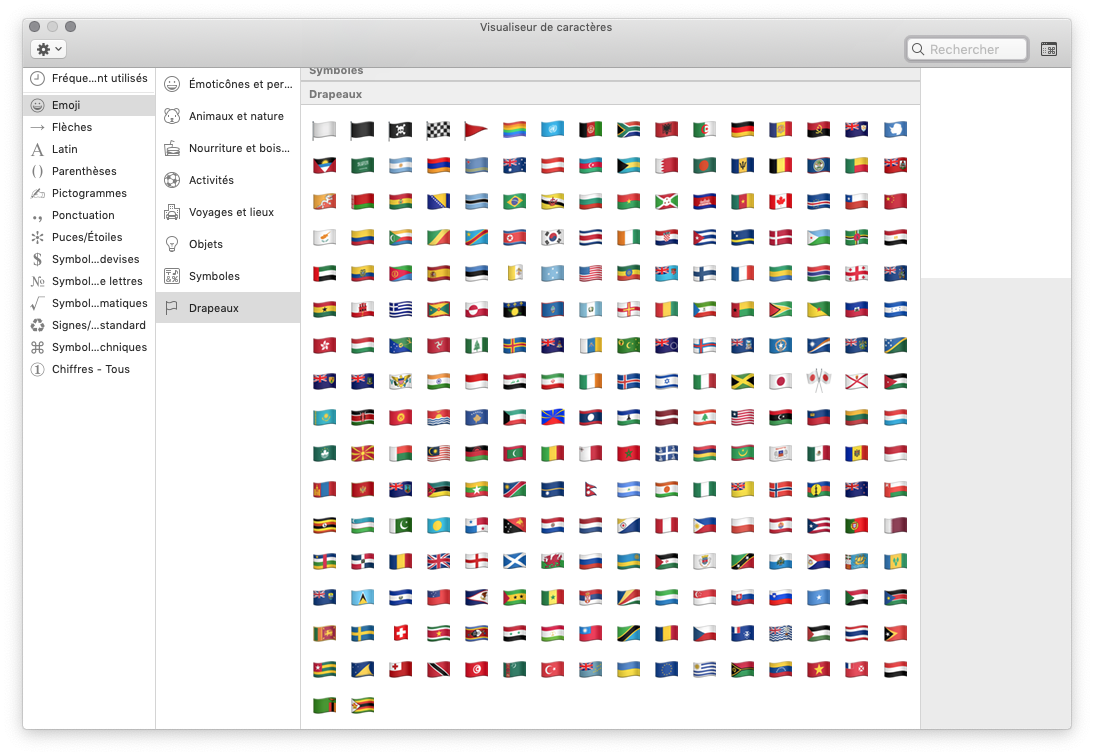Viewport: 1094px width, 756px height.
Task: Open the technical symbols category
Action: tap(89, 347)
